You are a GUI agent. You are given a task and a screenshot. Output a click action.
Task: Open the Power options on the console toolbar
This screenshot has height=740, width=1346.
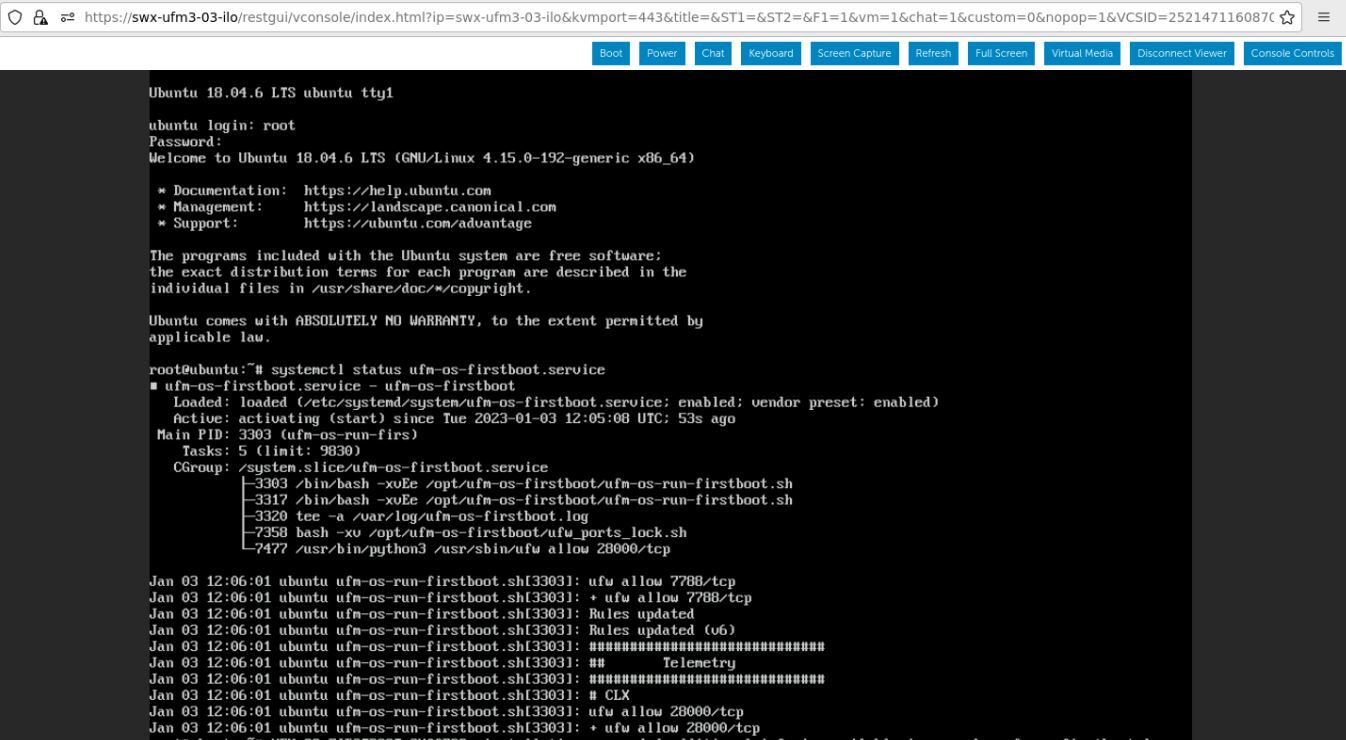[x=661, y=53]
